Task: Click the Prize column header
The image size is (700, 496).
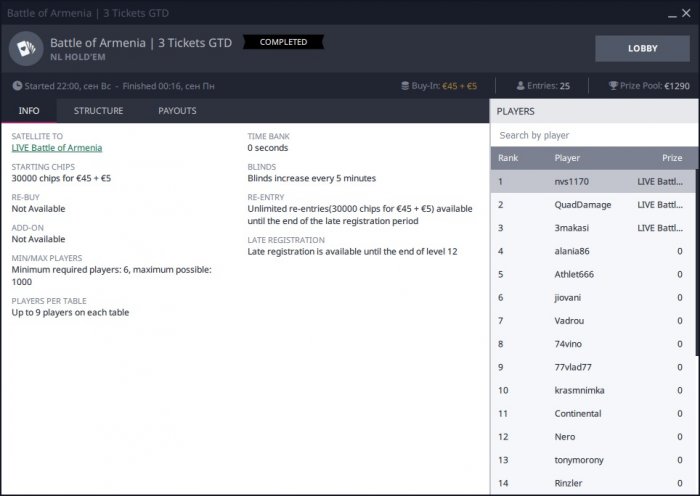Action: point(671,158)
